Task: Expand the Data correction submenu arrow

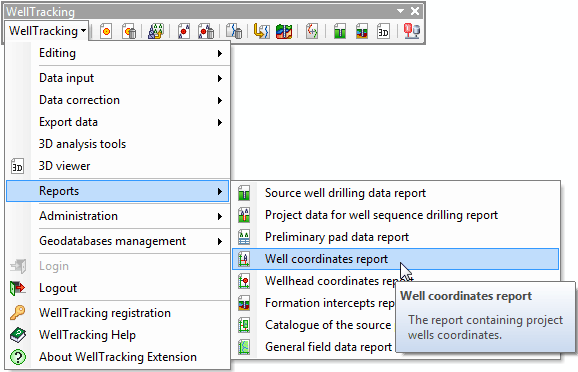Action: coord(220,100)
